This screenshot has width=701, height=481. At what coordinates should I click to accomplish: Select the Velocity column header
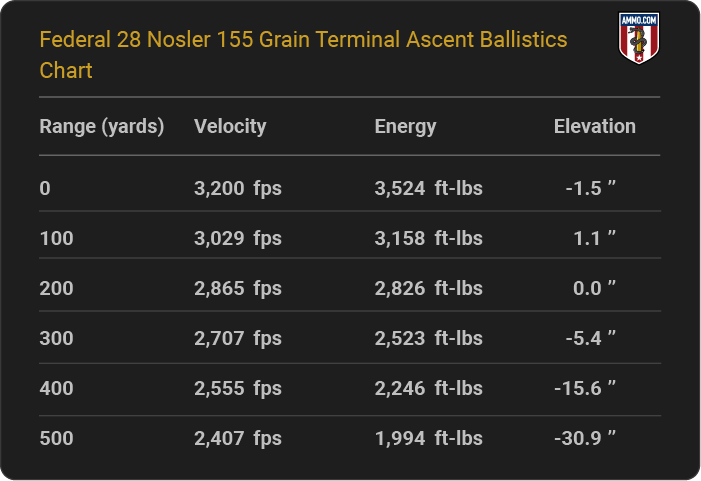[230, 127]
